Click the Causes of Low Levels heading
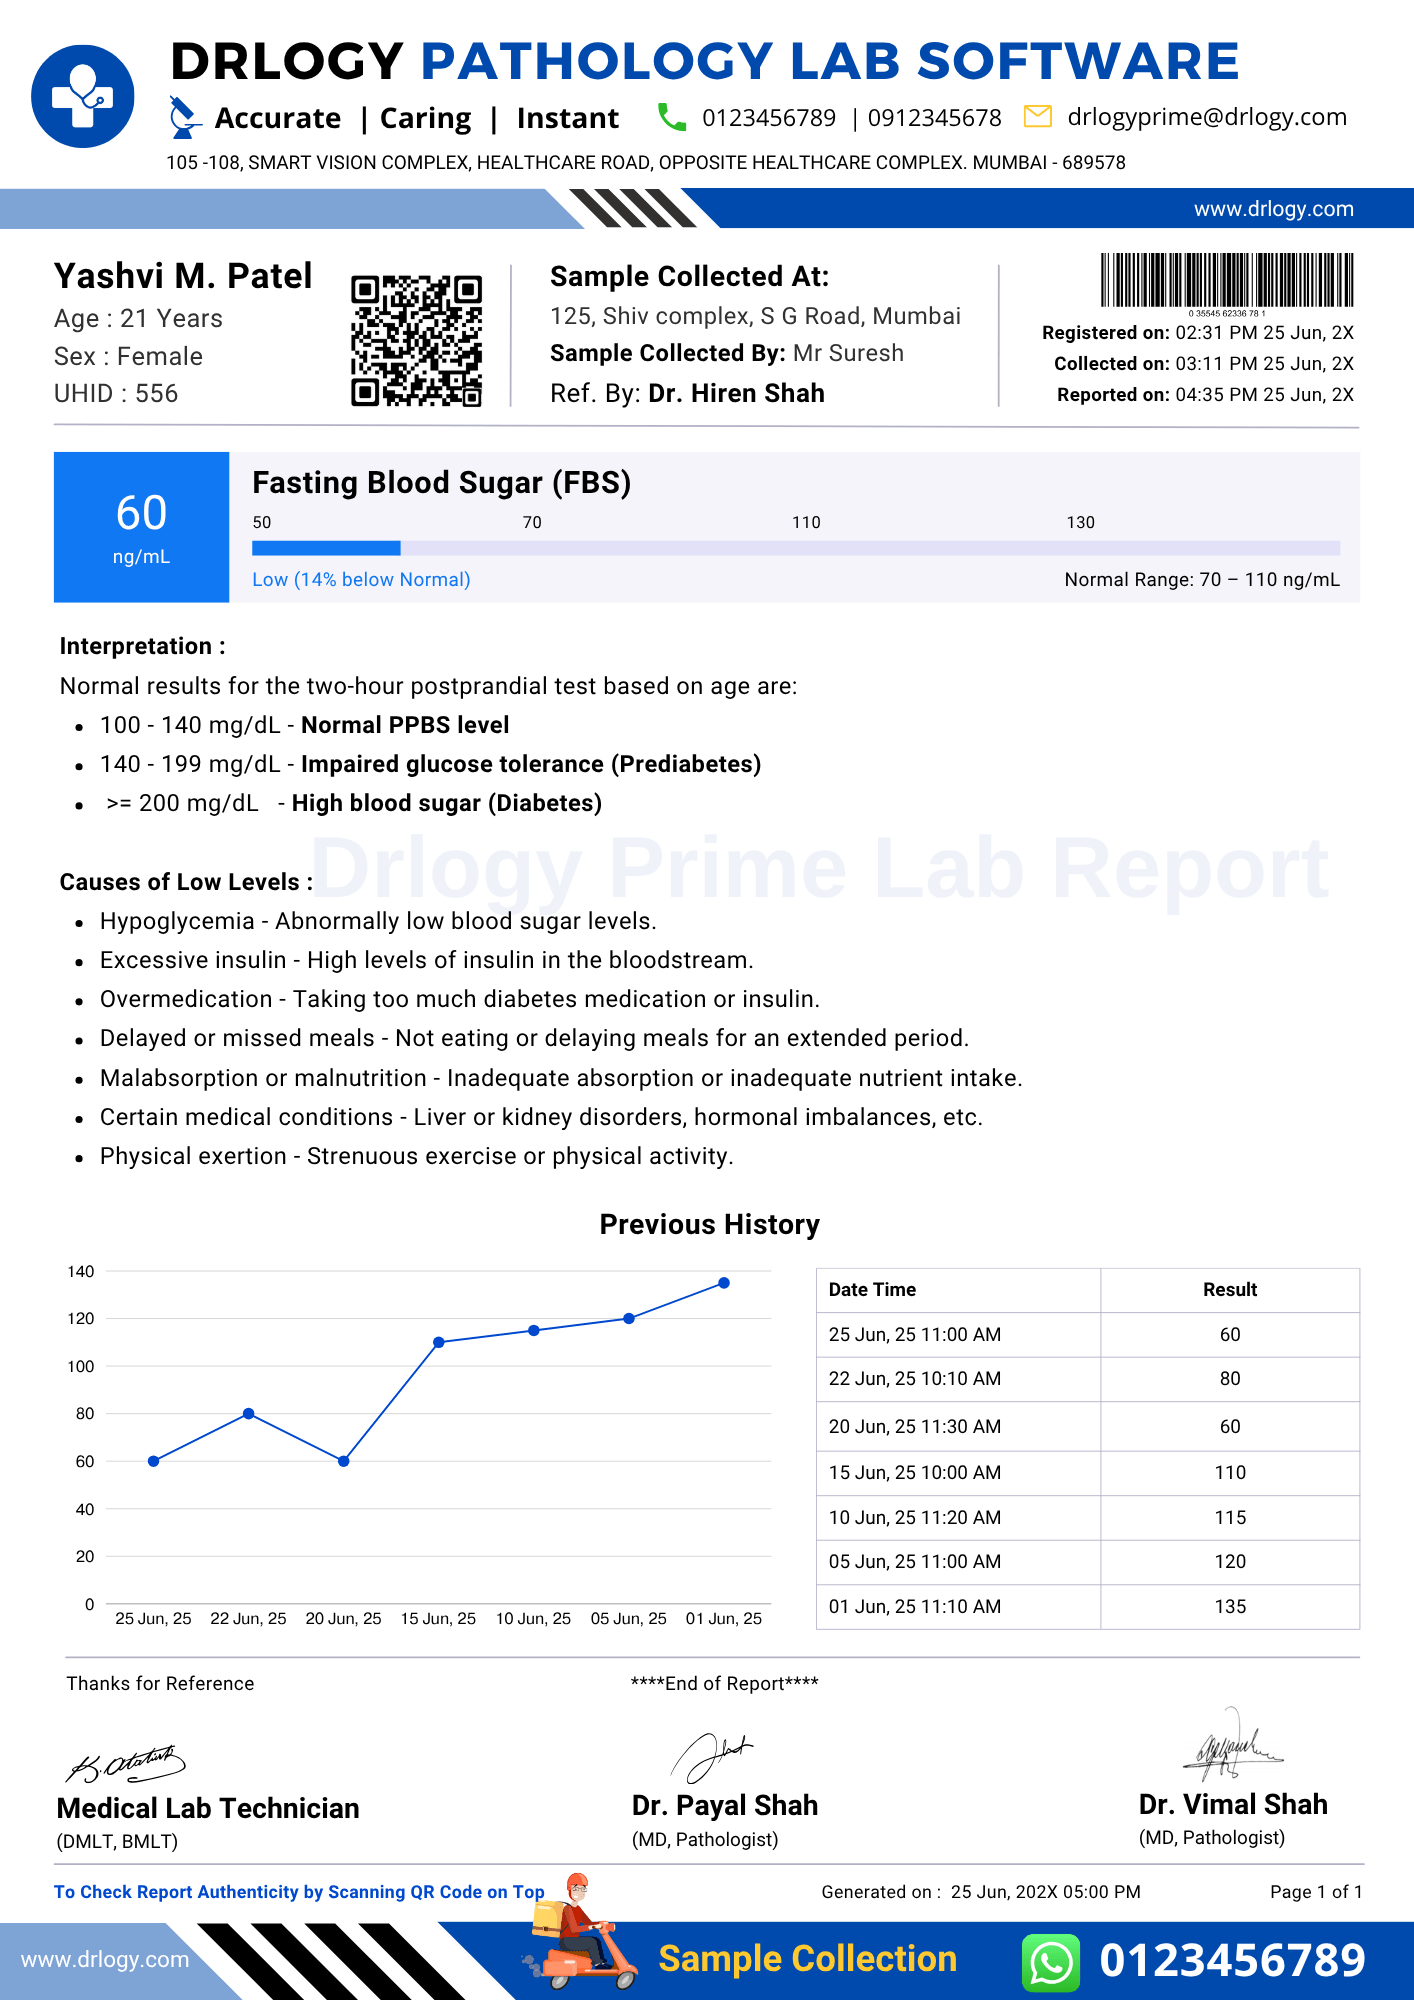The height and width of the screenshot is (2000, 1414). point(186,883)
